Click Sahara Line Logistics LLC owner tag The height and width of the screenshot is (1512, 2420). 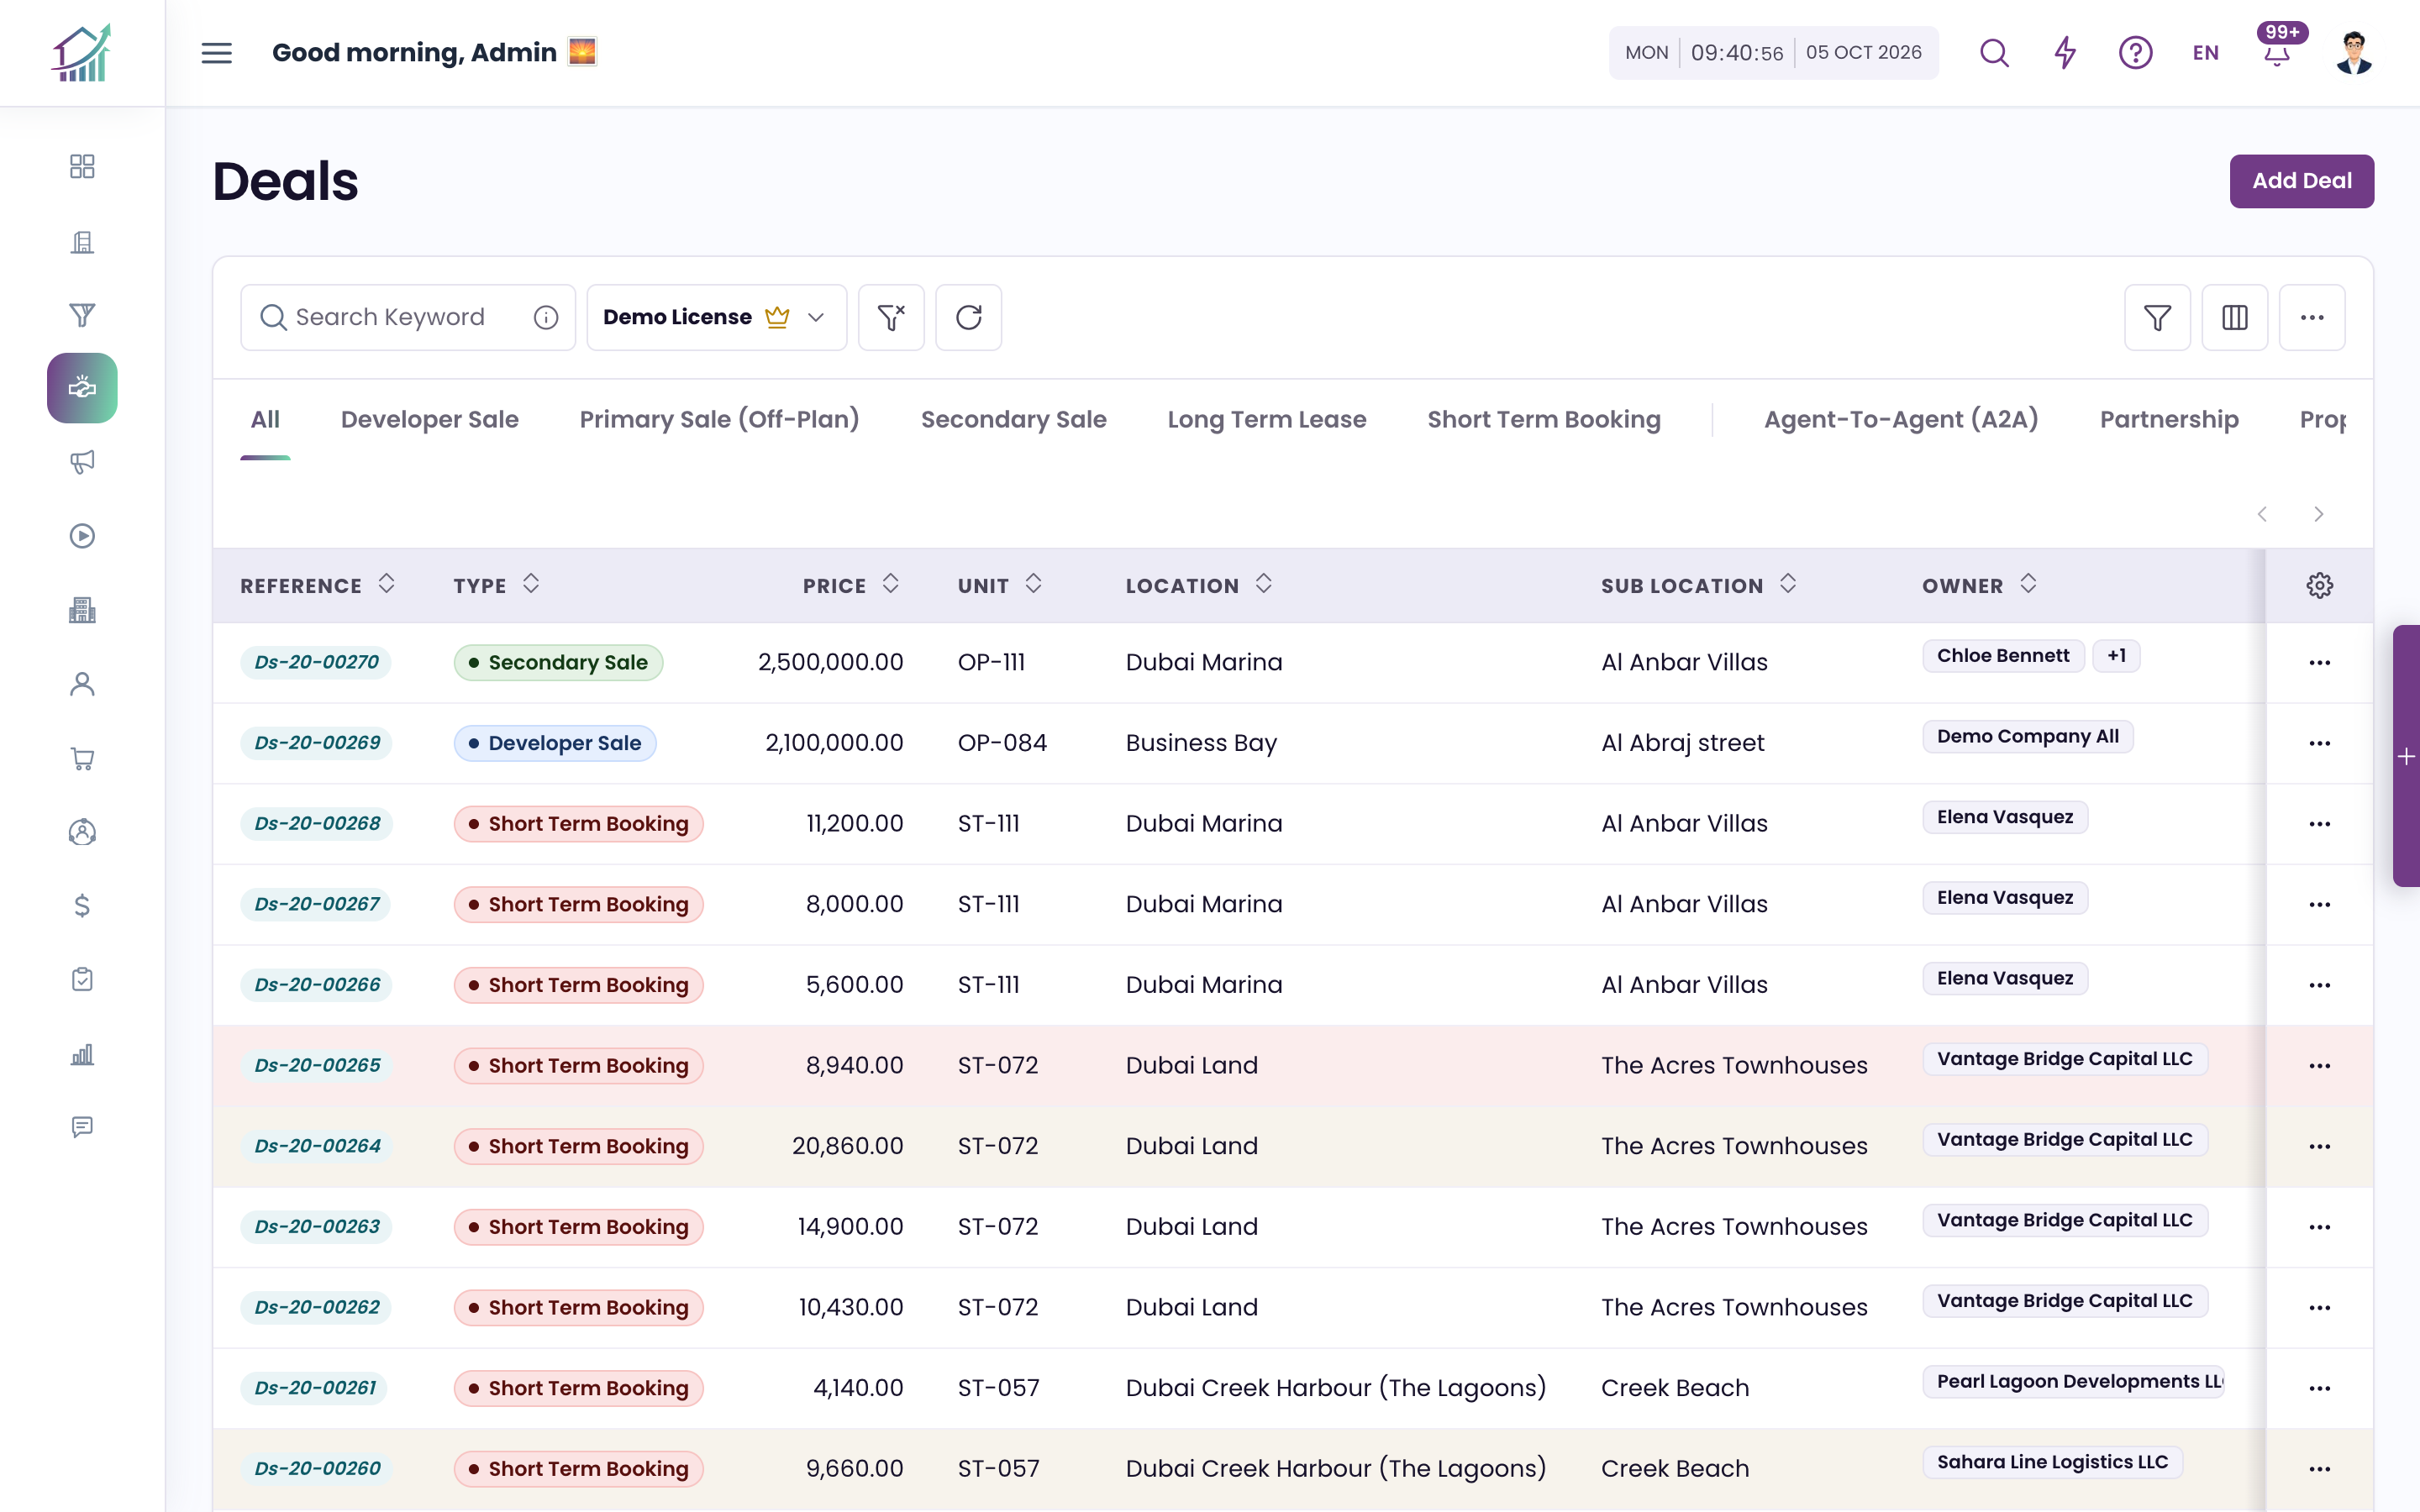2051,1462
